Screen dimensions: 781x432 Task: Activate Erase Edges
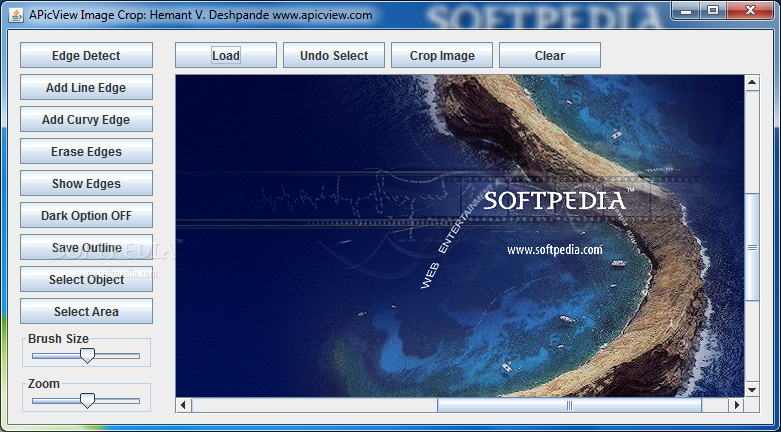click(86, 151)
